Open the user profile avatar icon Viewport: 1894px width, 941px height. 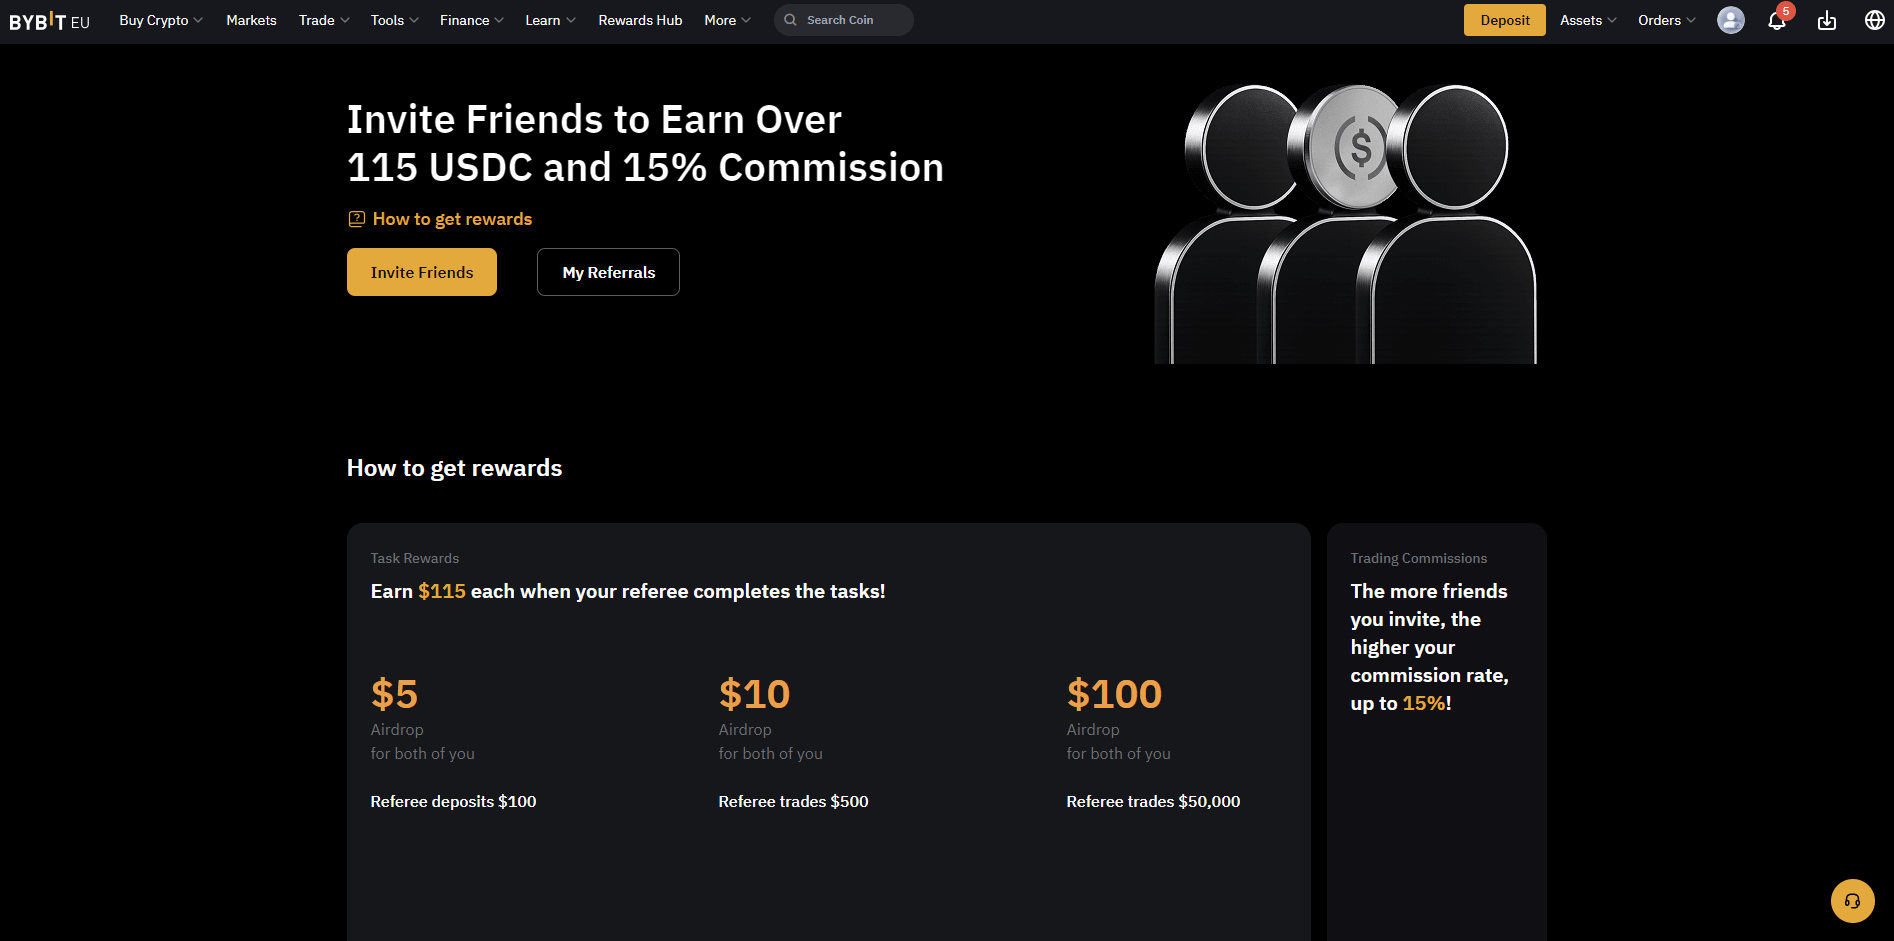(1730, 20)
